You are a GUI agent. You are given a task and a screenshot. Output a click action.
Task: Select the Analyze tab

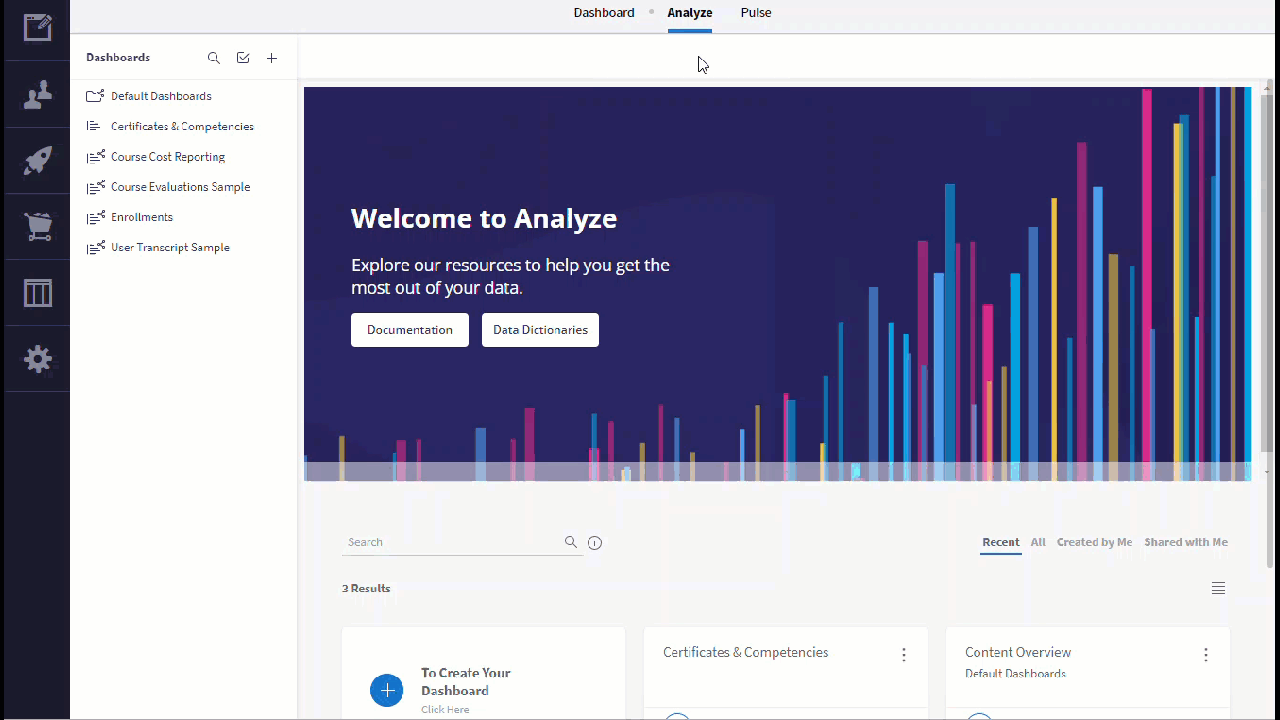(690, 13)
